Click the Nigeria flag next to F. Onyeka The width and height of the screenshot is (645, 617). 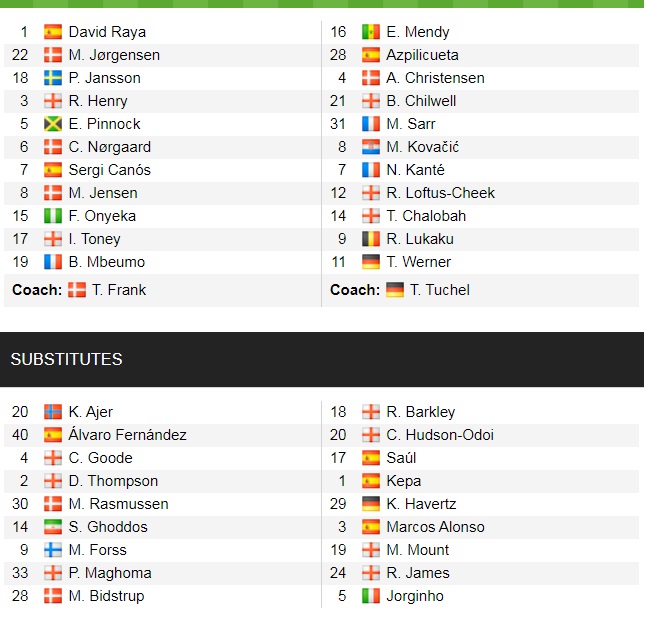tap(53, 216)
